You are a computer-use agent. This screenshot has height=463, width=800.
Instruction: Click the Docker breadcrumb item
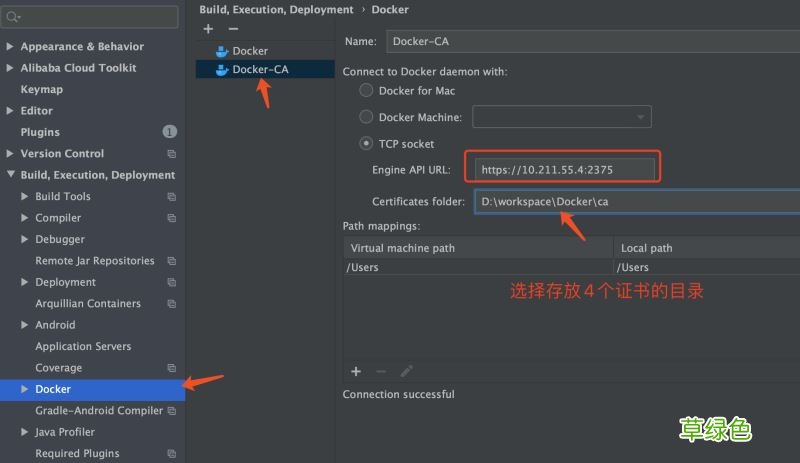(390, 10)
